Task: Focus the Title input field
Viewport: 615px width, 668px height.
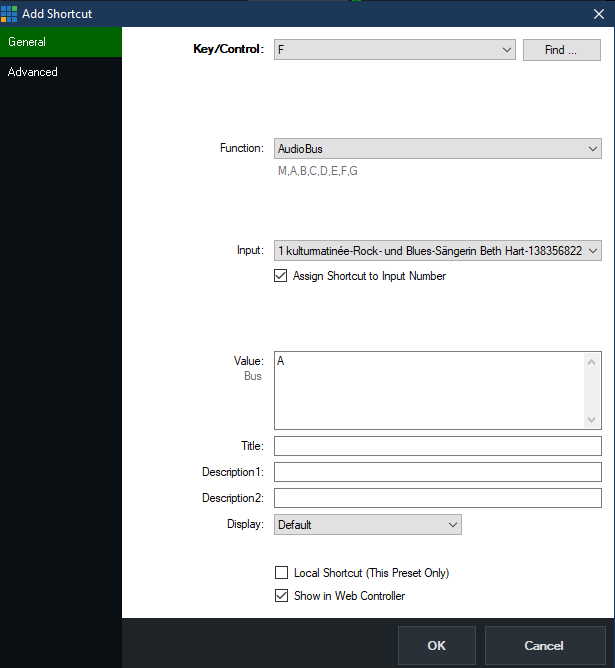Action: tap(437, 446)
